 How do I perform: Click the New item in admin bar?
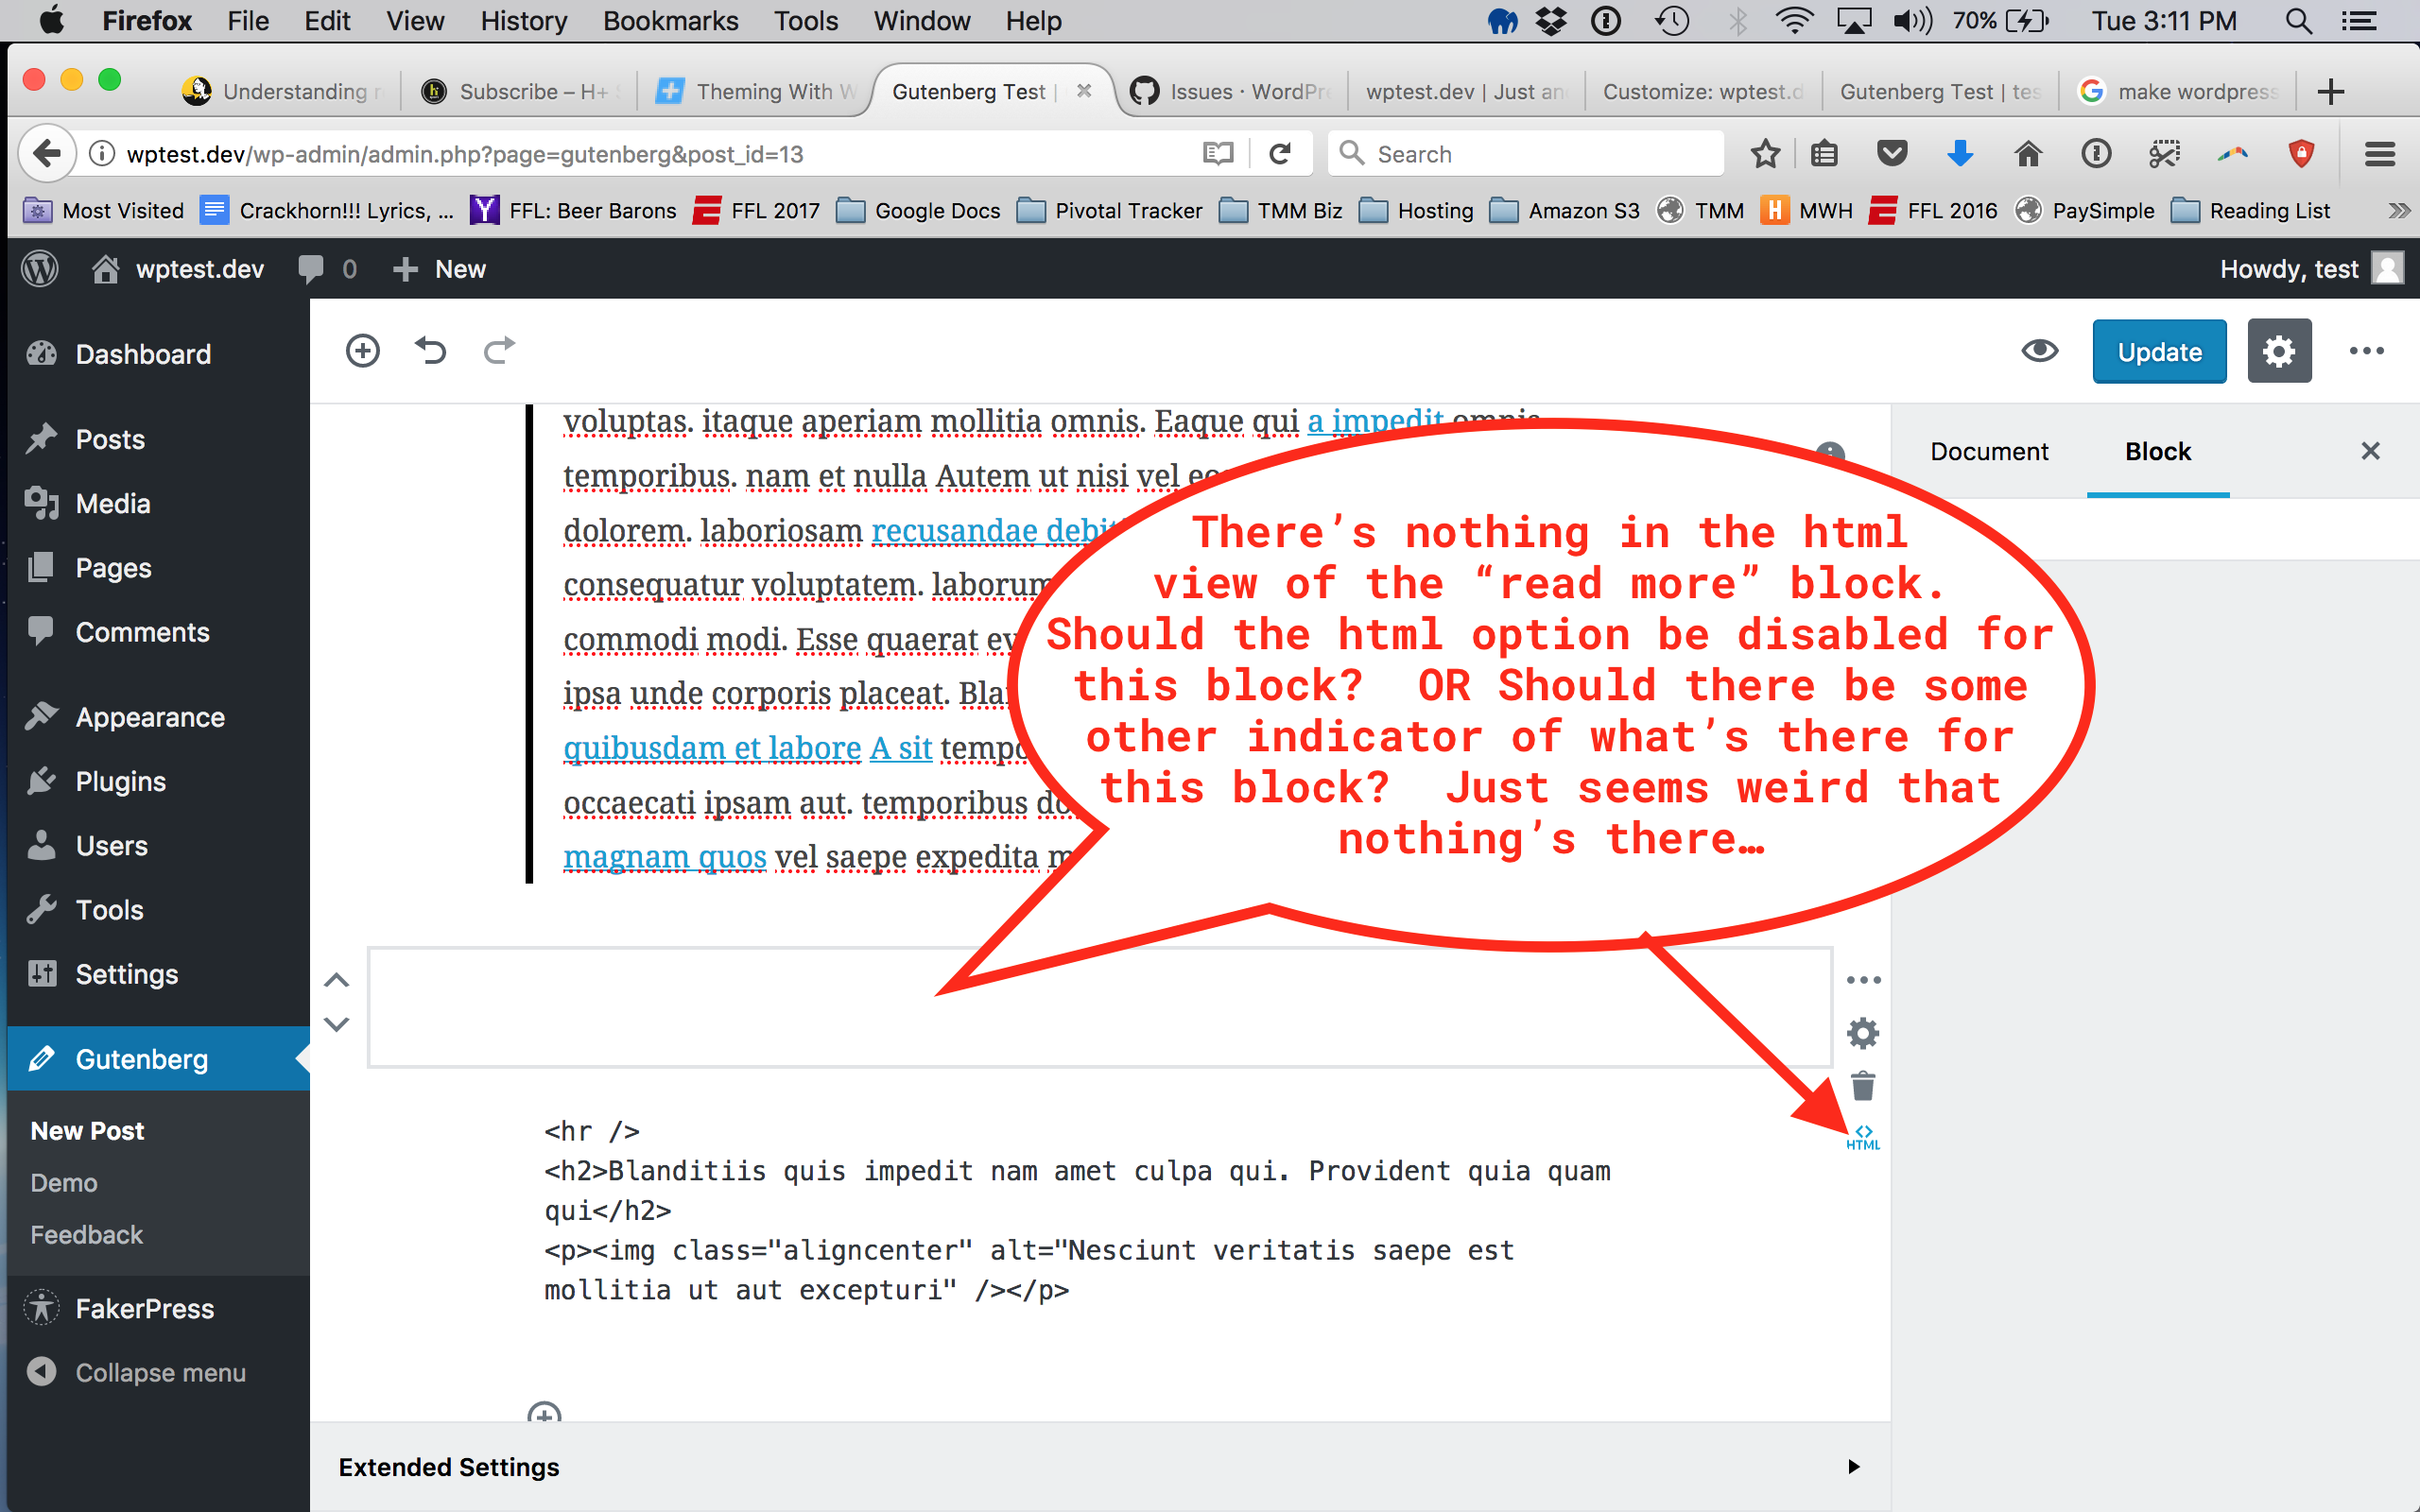(x=440, y=269)
